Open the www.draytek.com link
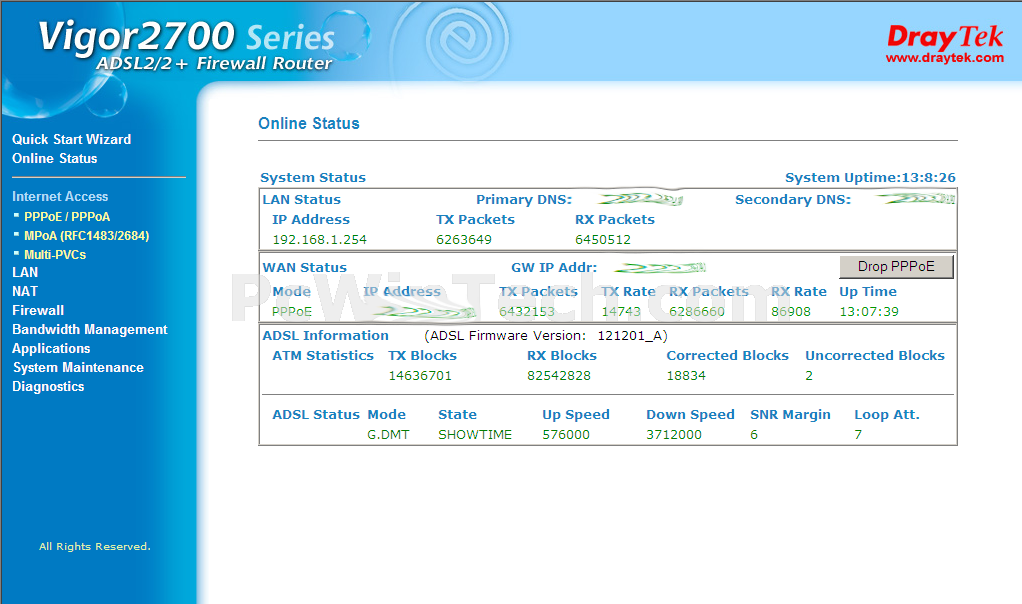 click(944, 57)
